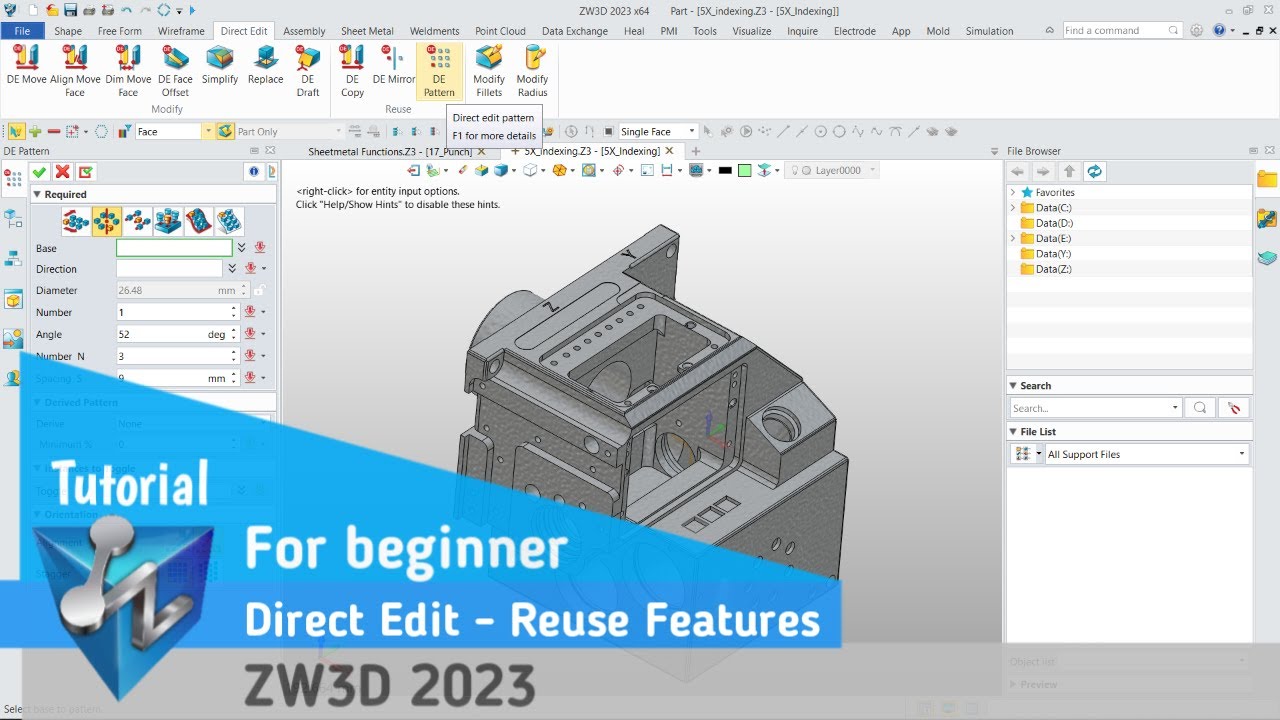Select the first pattern type icon

76,221
